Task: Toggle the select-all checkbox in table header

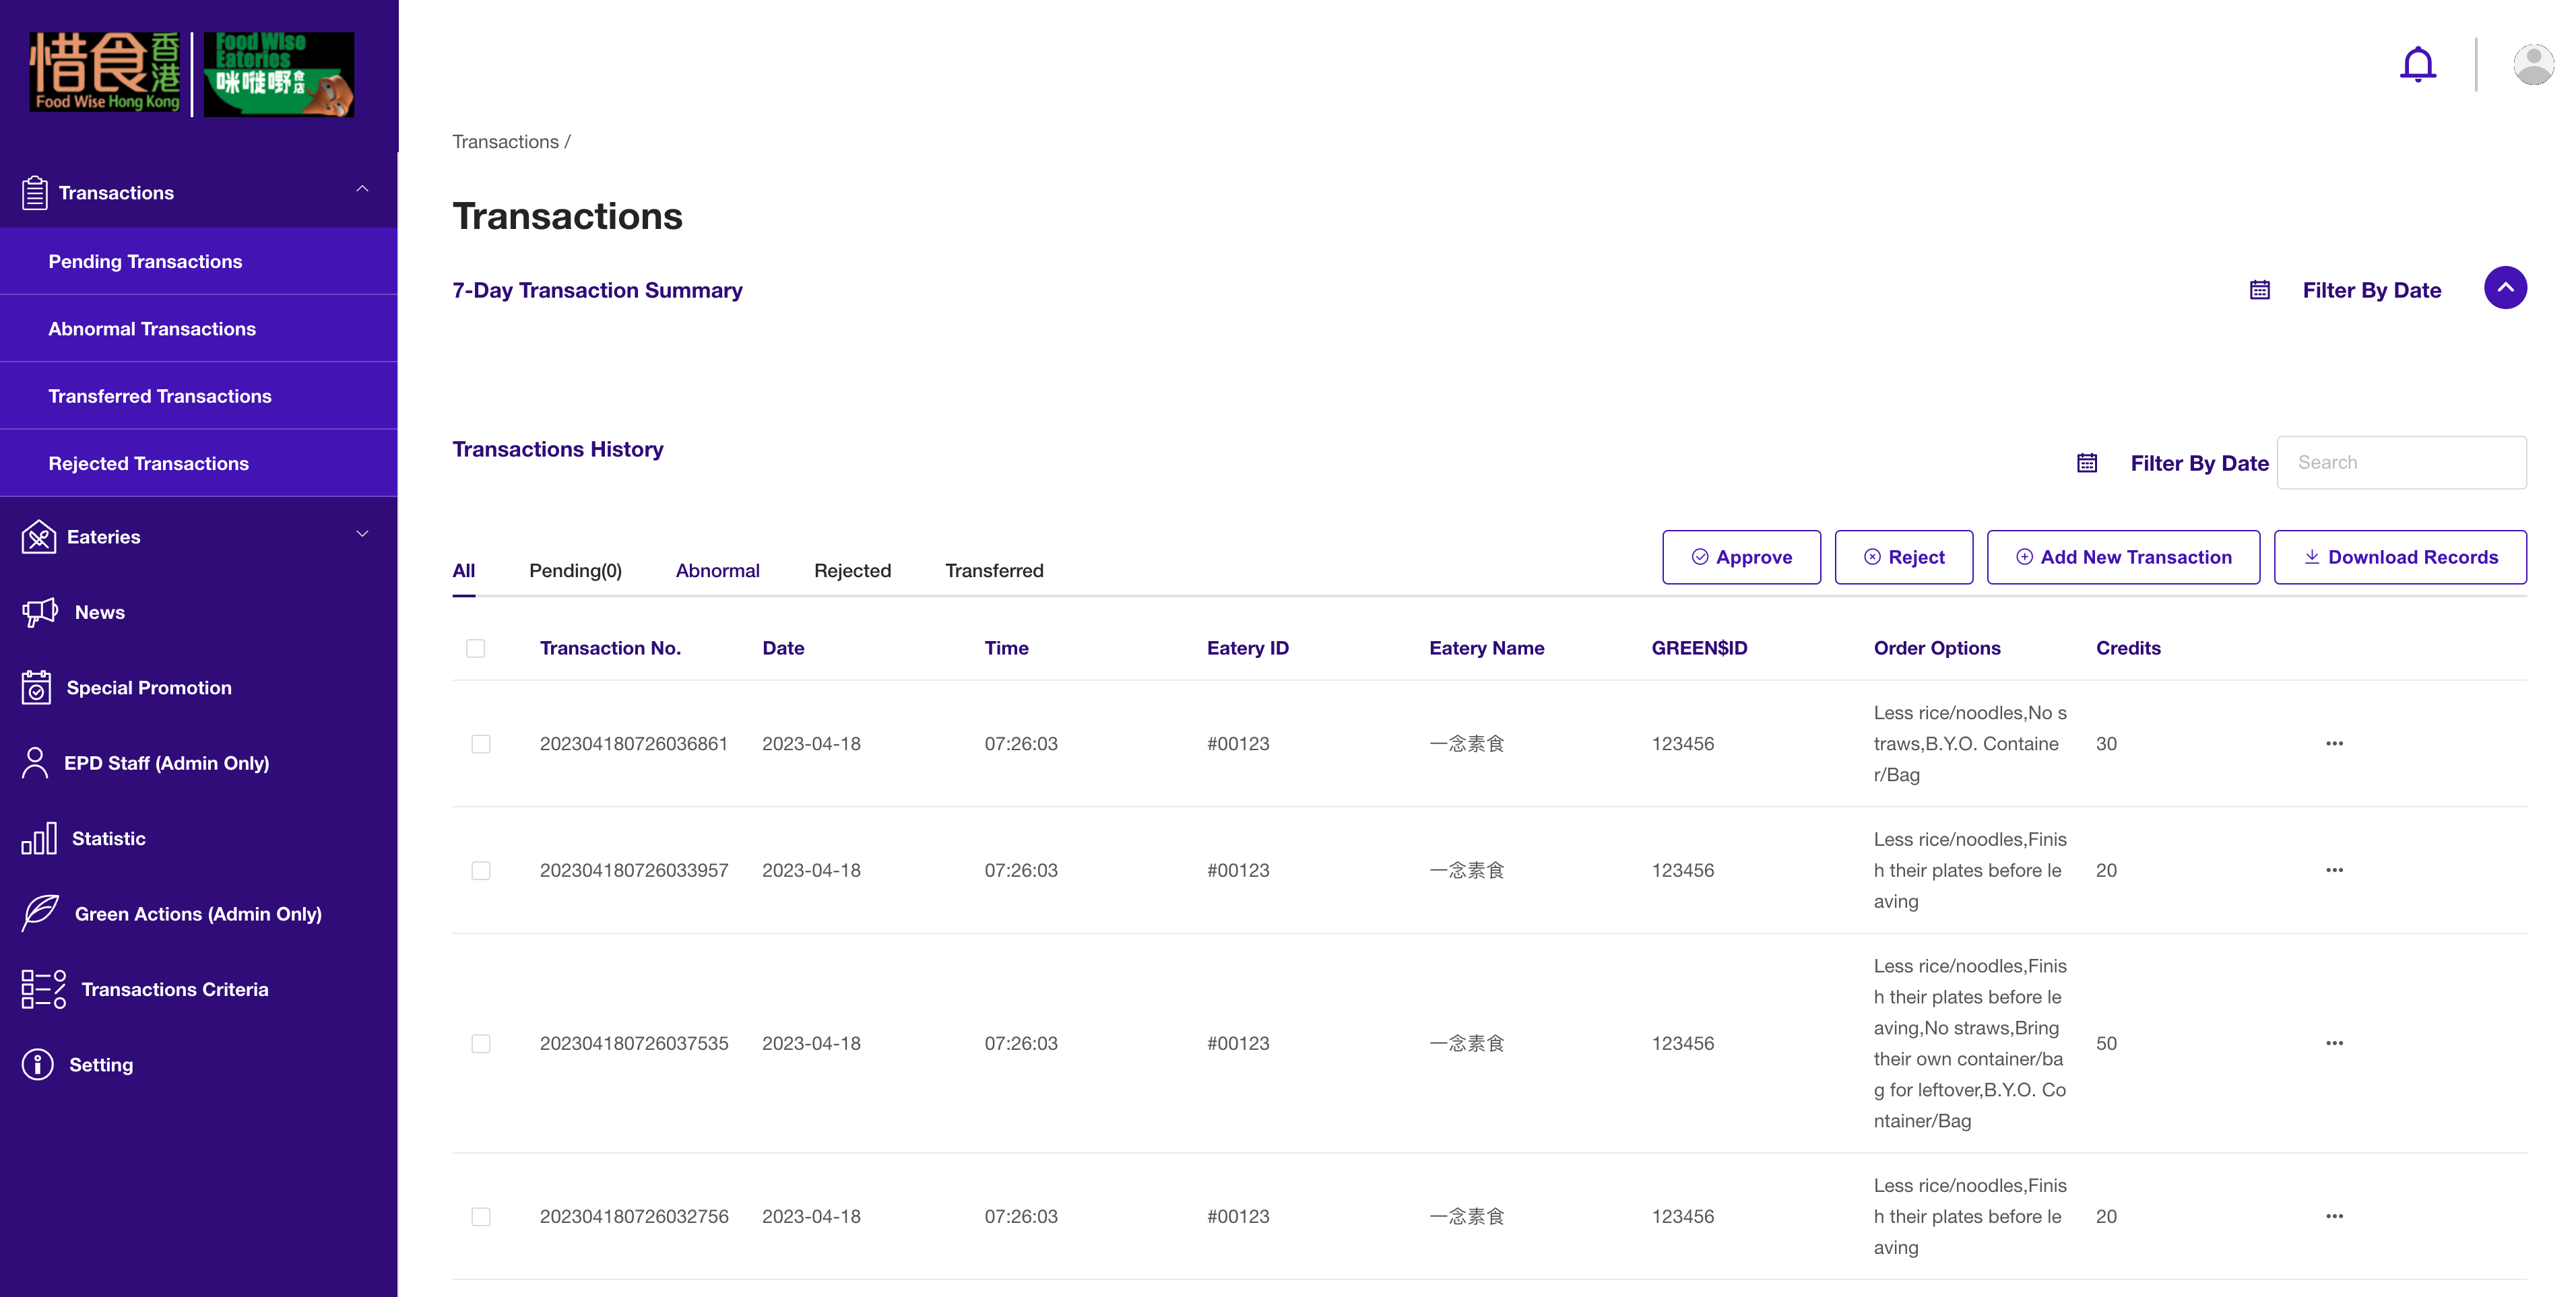Action: pyautogui.click(x=476, y=648)
